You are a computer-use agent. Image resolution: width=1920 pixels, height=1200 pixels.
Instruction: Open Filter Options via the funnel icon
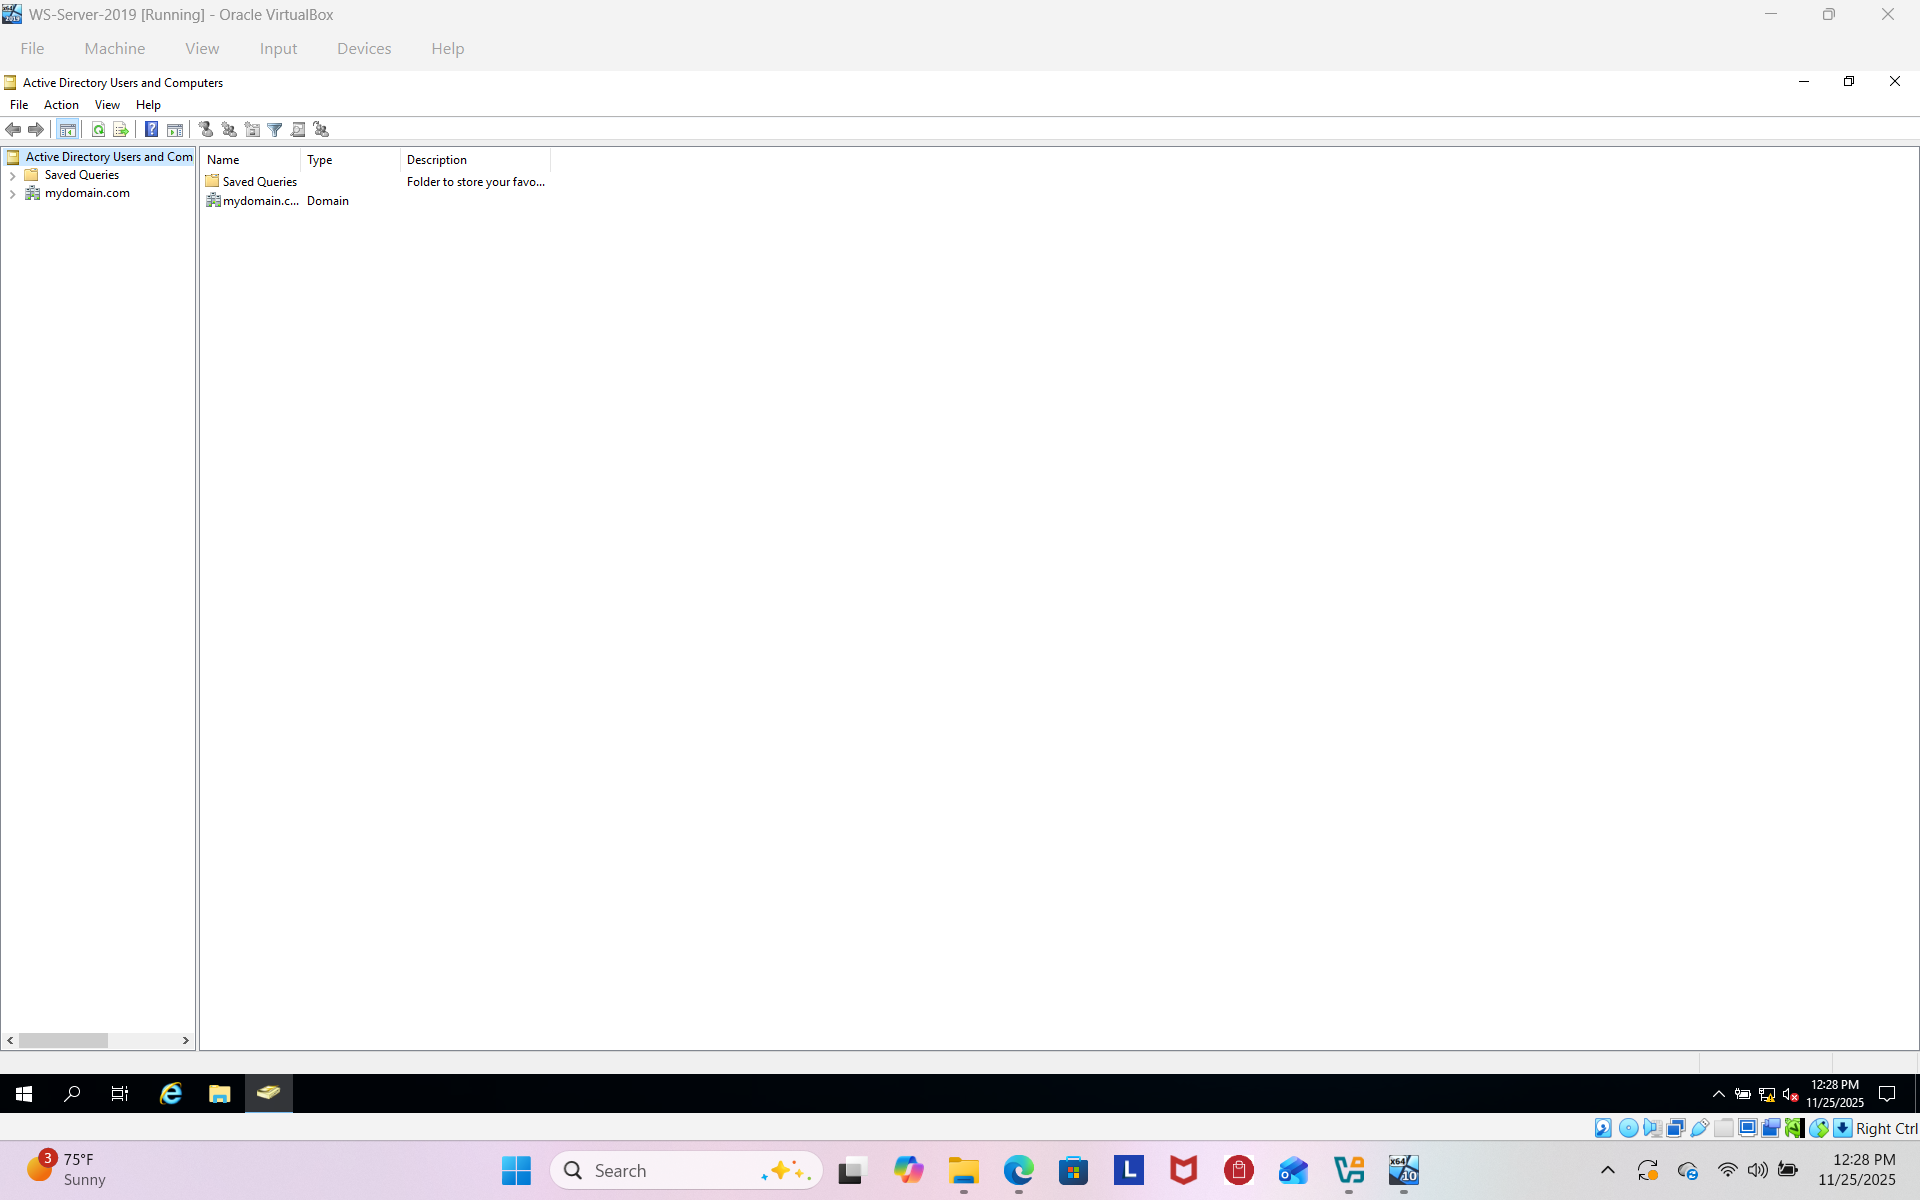tap(275, 129)
